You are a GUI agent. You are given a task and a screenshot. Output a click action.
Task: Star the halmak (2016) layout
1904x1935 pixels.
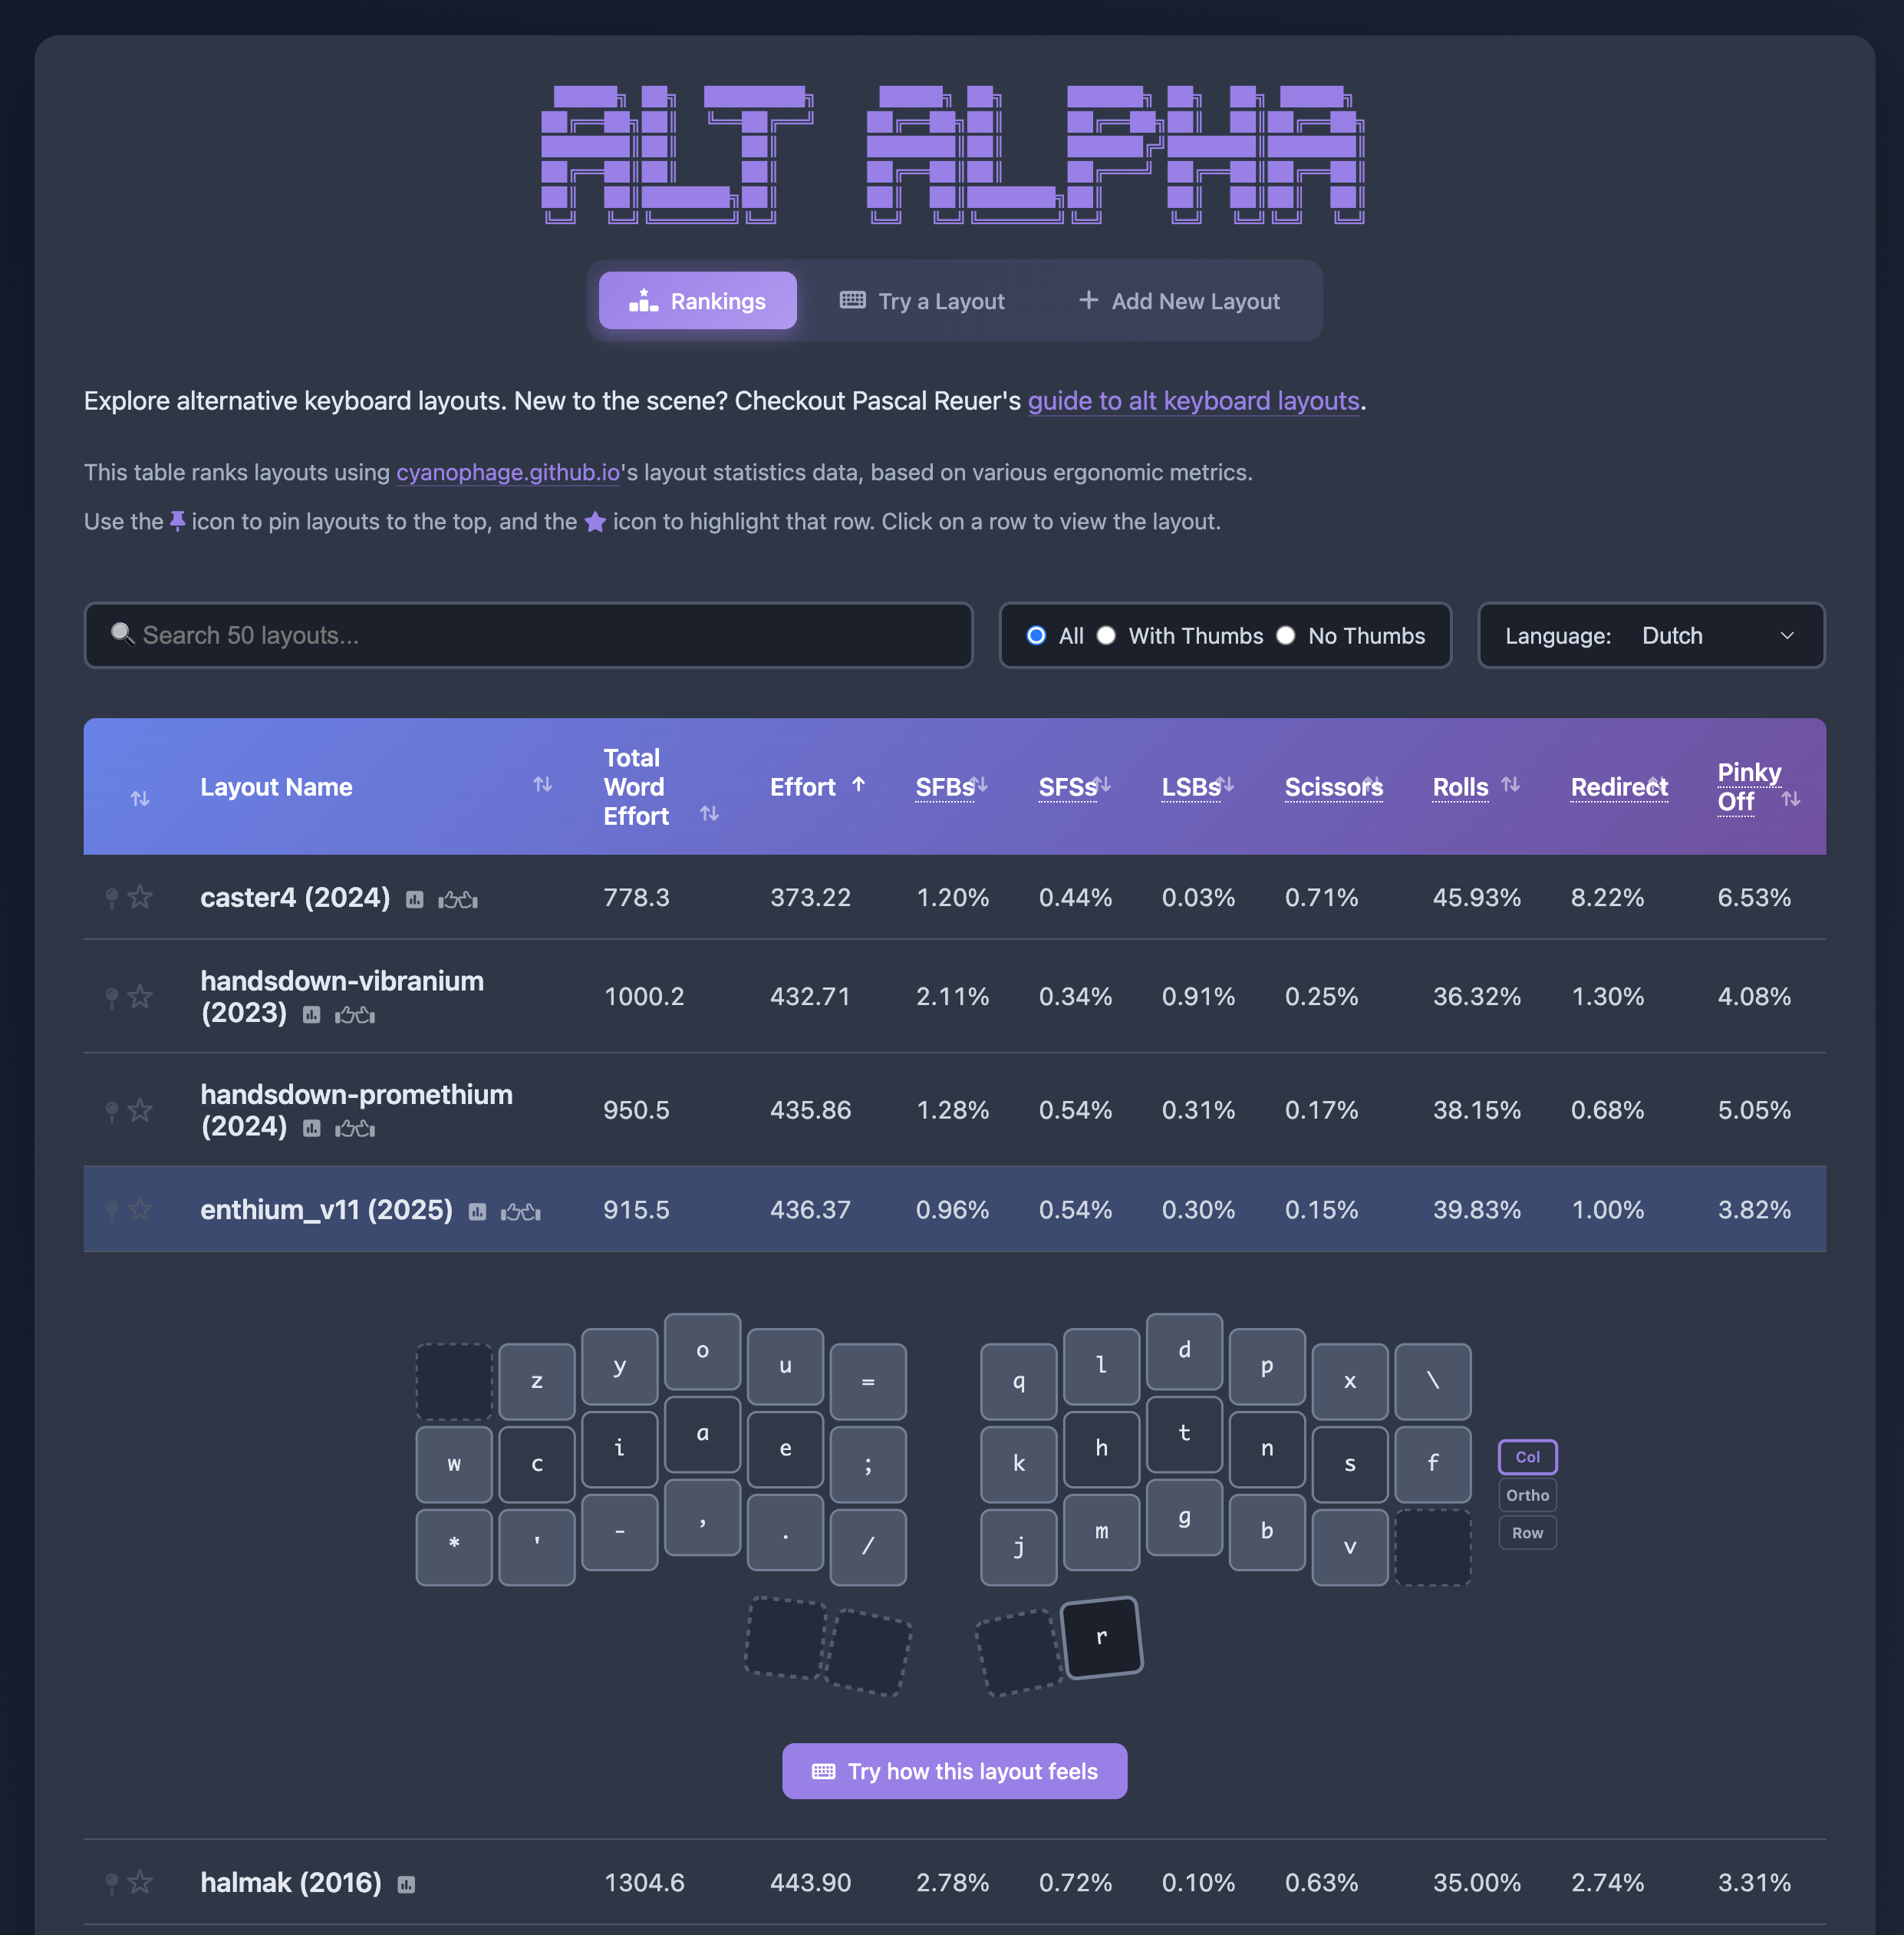(x=141, y=1882)
